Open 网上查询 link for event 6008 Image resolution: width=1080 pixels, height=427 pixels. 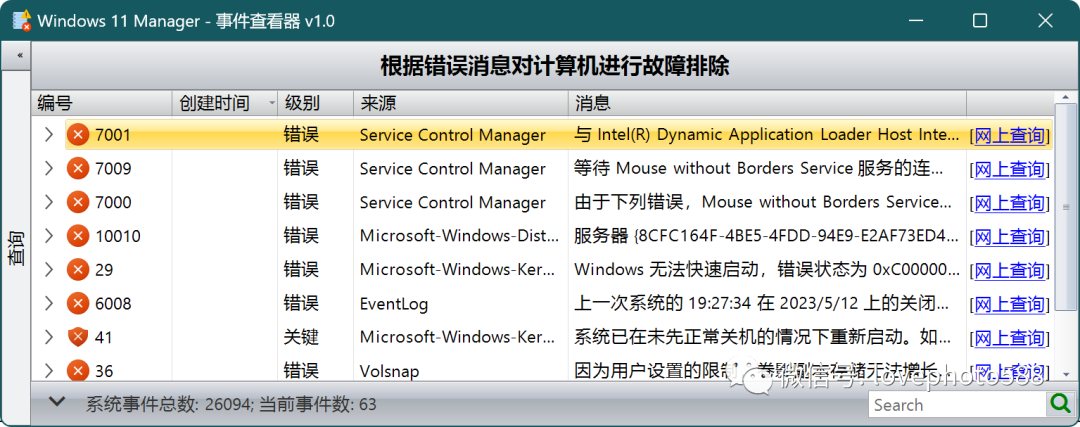click(1010, 304)
